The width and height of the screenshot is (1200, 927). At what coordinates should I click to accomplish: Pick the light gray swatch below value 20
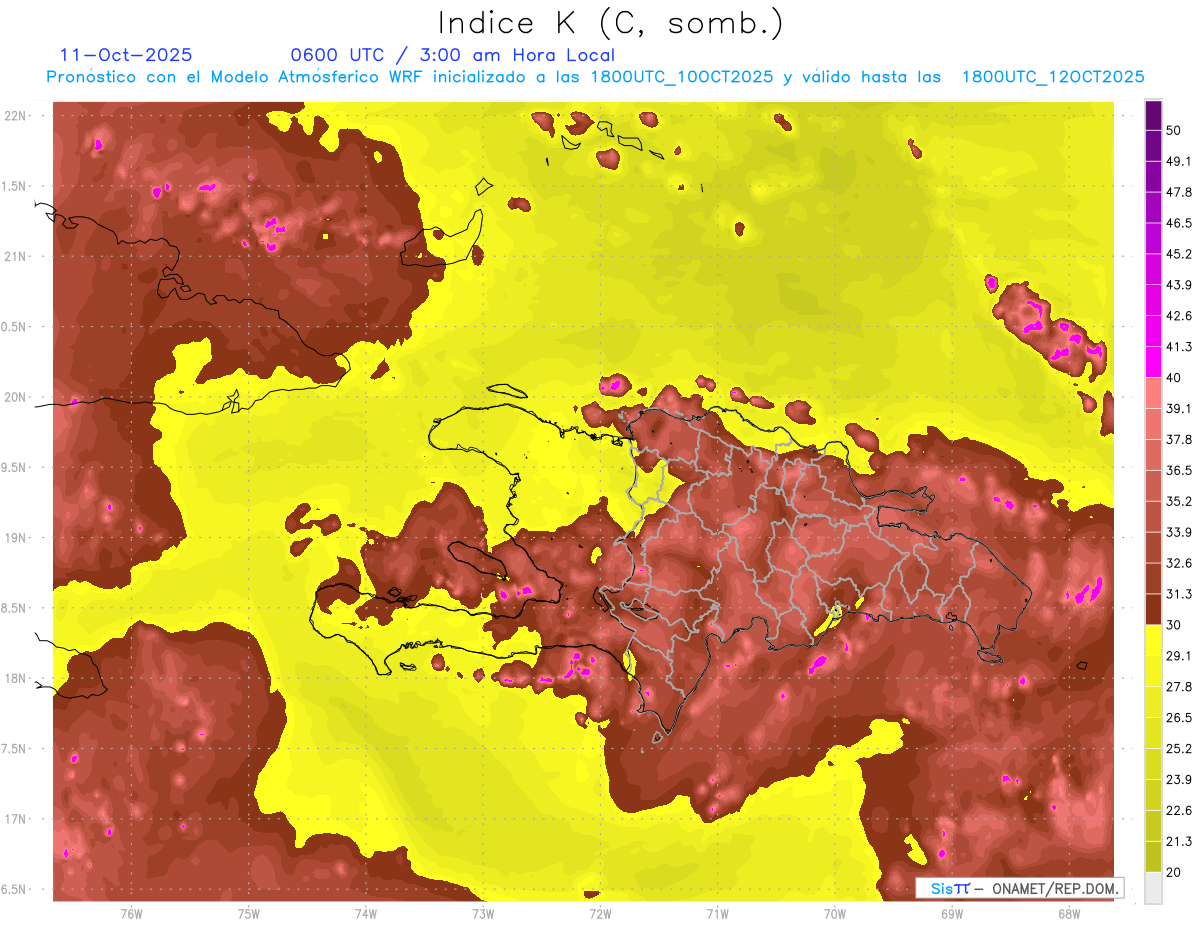click(x=1153, y=888)
